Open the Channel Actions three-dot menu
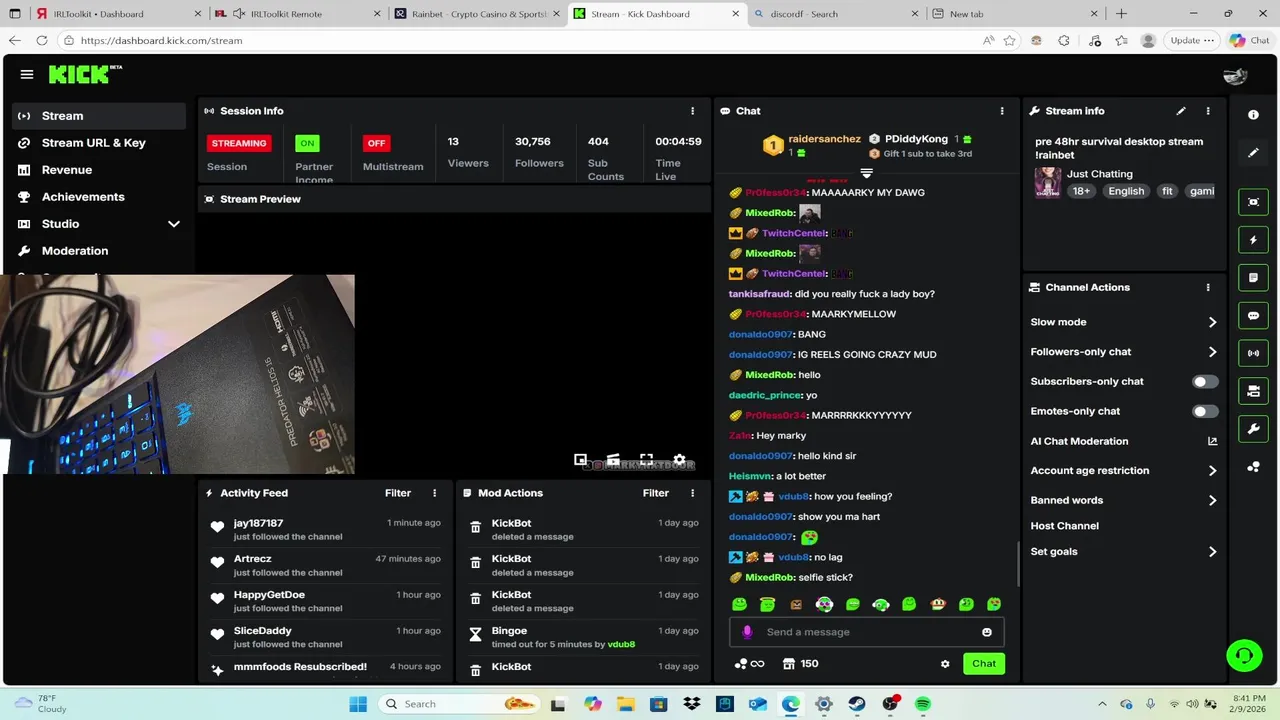Viewport: 1280px width, 720px height. point(1208,287)
